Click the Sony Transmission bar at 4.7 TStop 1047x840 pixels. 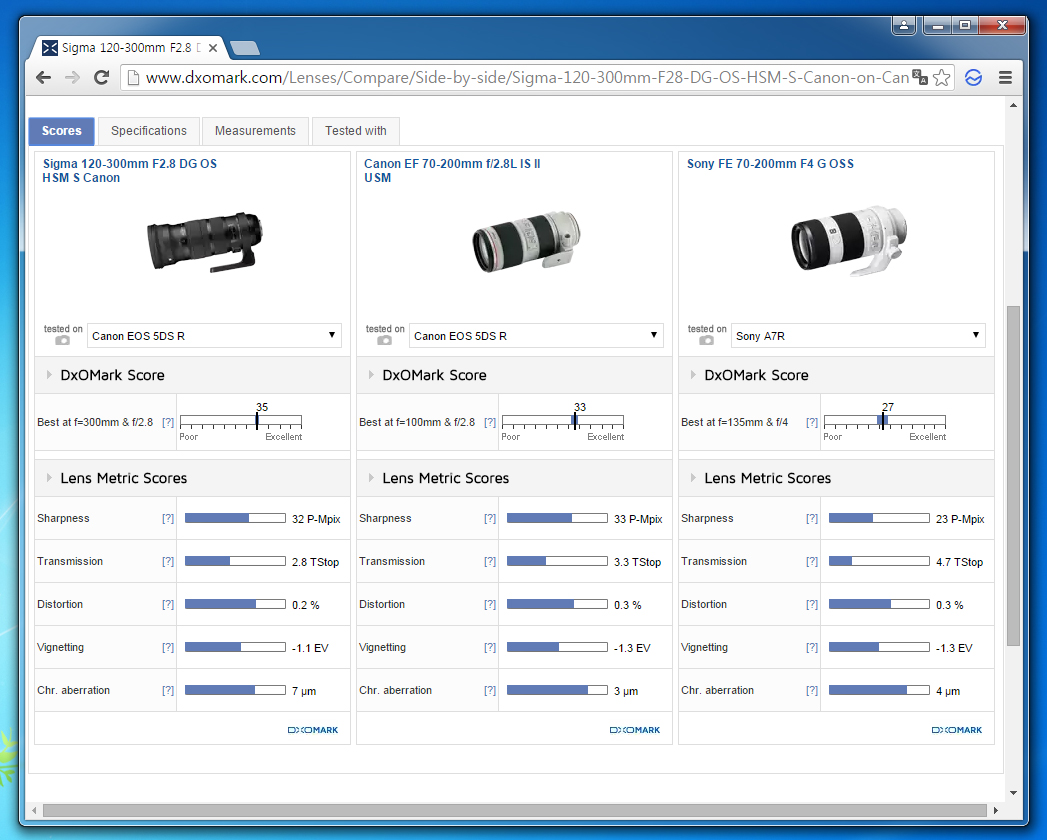(x=879, y=562)
